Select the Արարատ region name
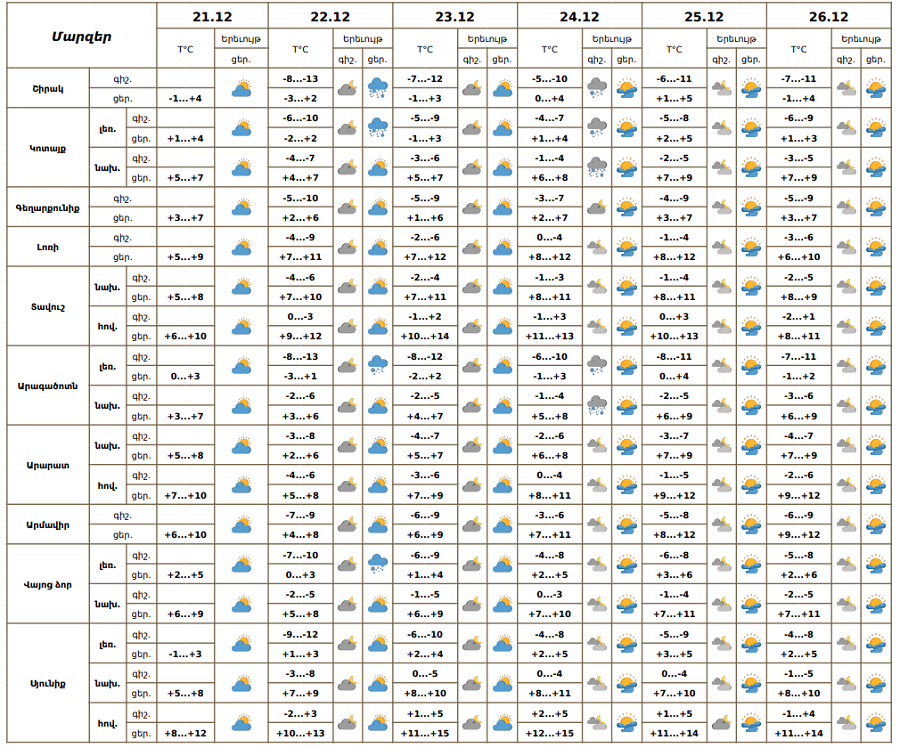 pyautogui.click(x=48, y=465)
